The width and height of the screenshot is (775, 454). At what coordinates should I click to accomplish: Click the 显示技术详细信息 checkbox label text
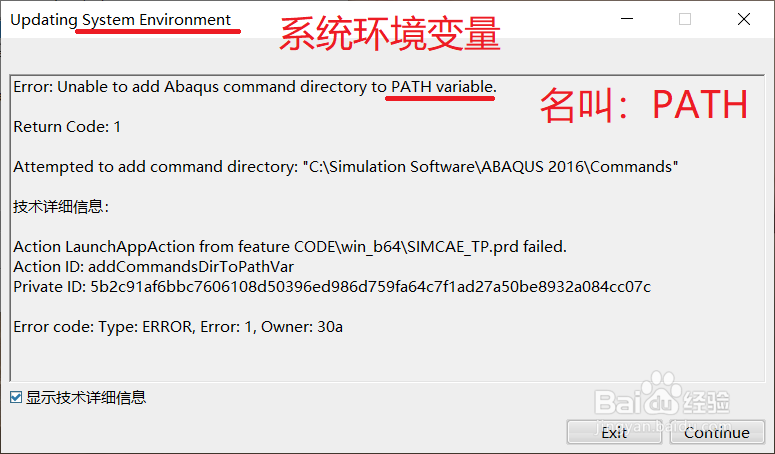(x=86, y=397)
